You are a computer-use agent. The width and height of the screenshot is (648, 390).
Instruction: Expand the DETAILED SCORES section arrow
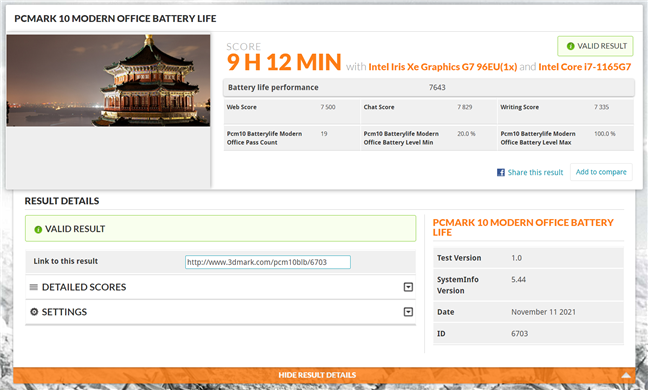click(408, 287)
